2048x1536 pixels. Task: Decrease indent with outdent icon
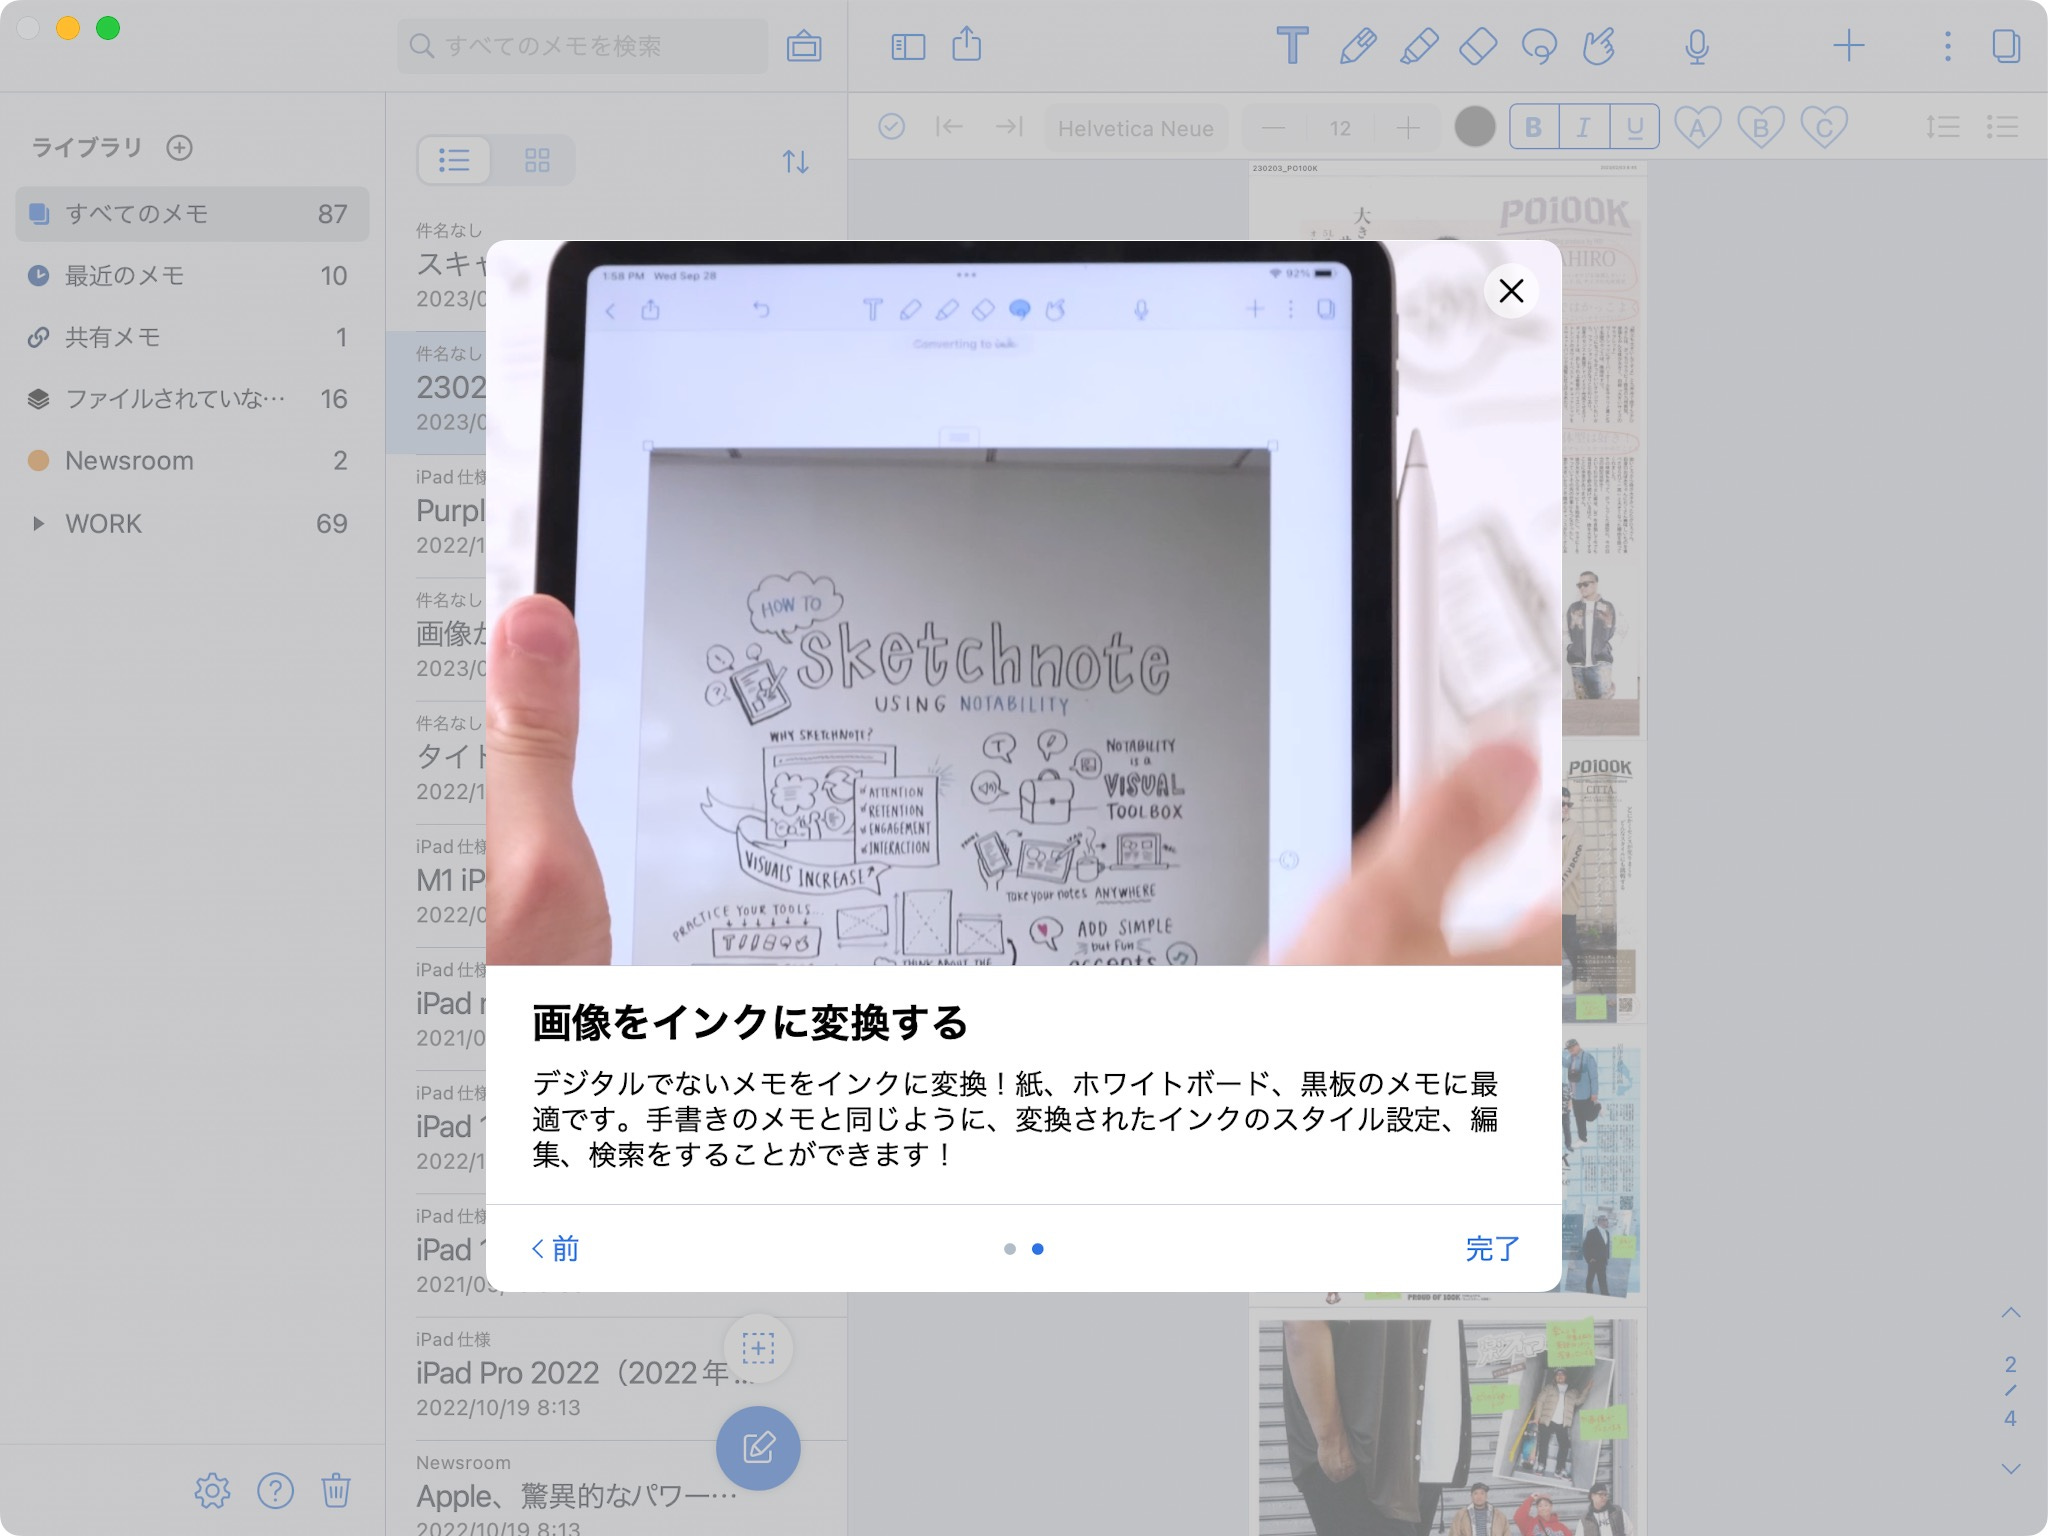click(949, 127)
